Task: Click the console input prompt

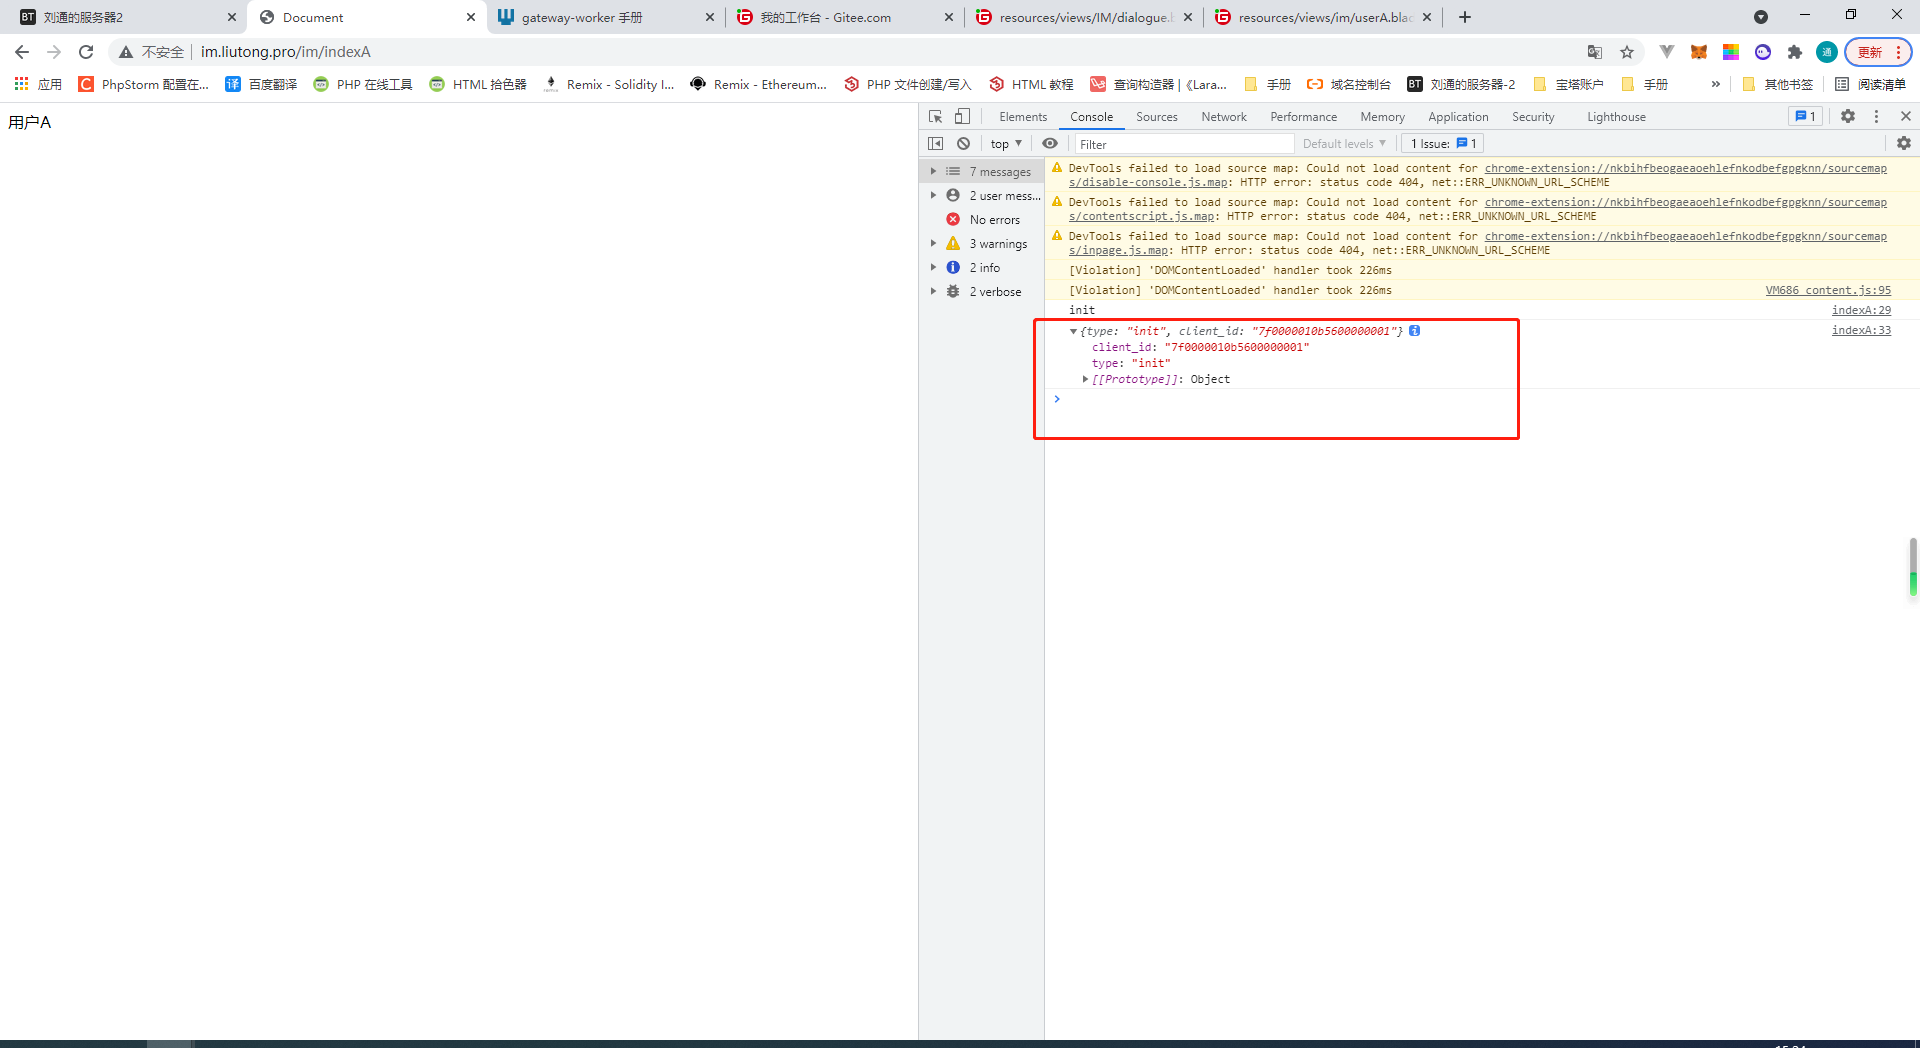Action: pyautogui.click(x=1480, y=399)
